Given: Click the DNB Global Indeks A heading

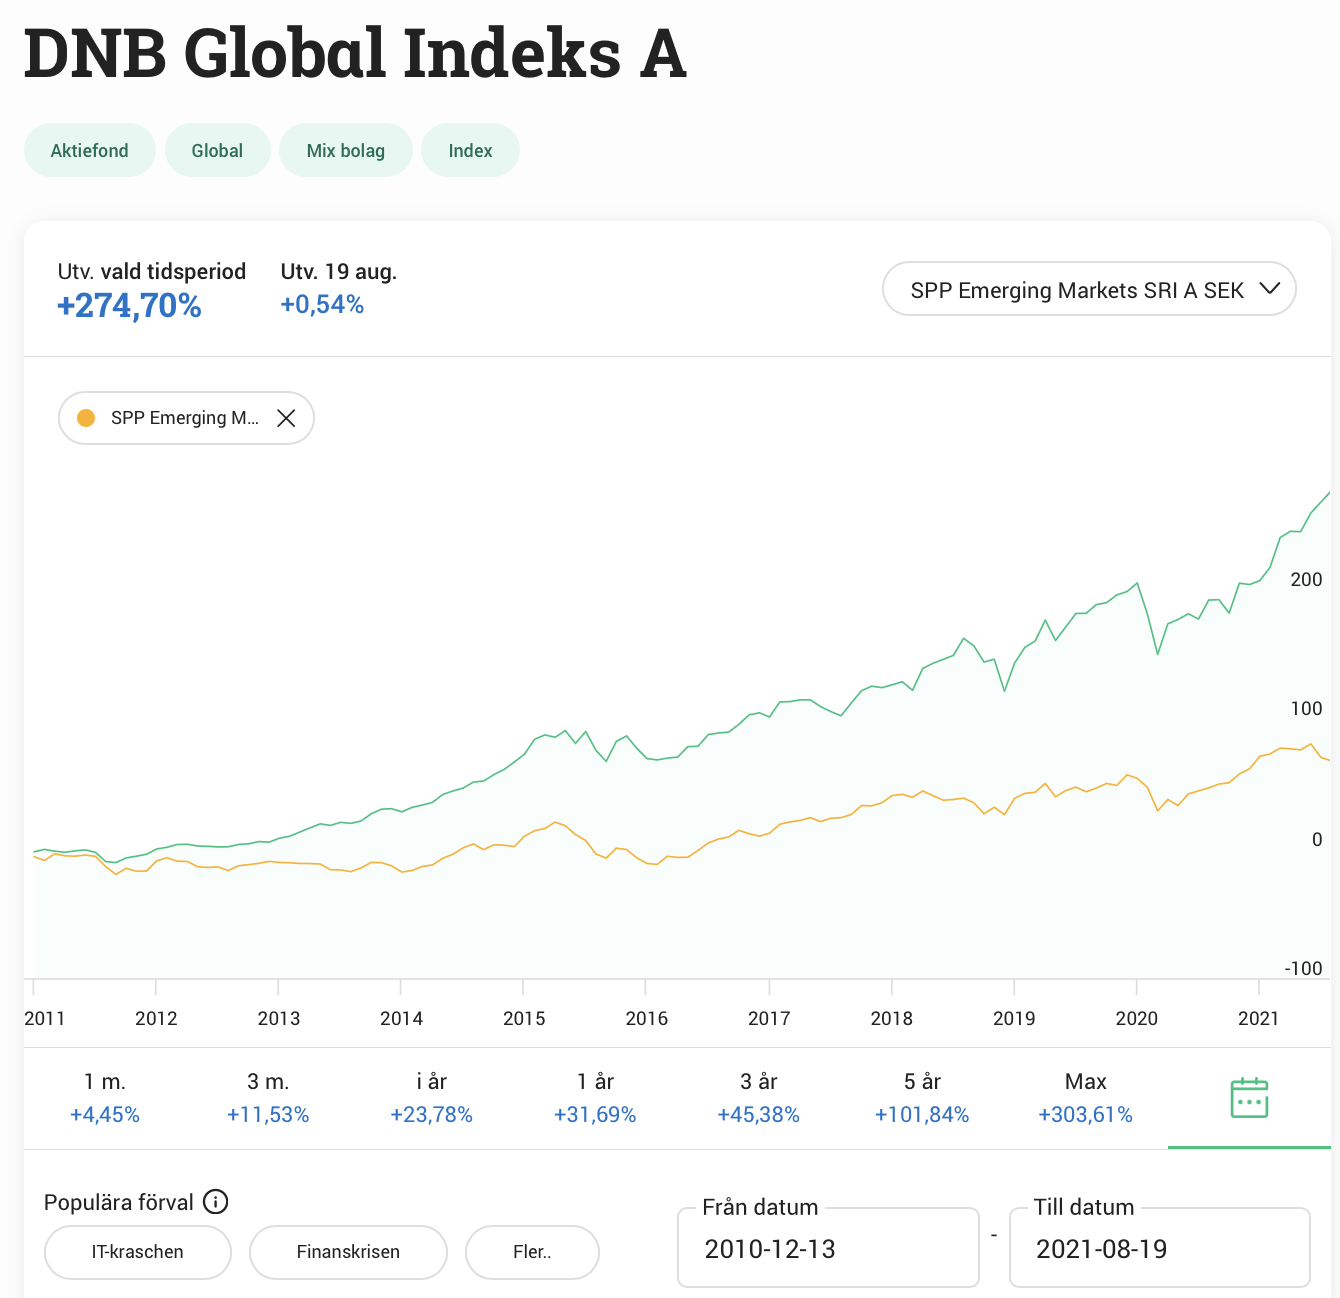Looking at the screenshot, I should tap(355, 53).
